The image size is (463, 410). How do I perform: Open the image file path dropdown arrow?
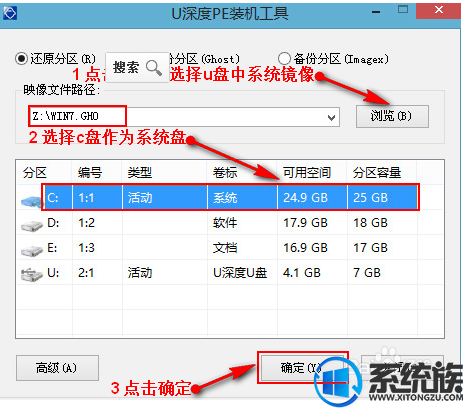pos(331,117)
